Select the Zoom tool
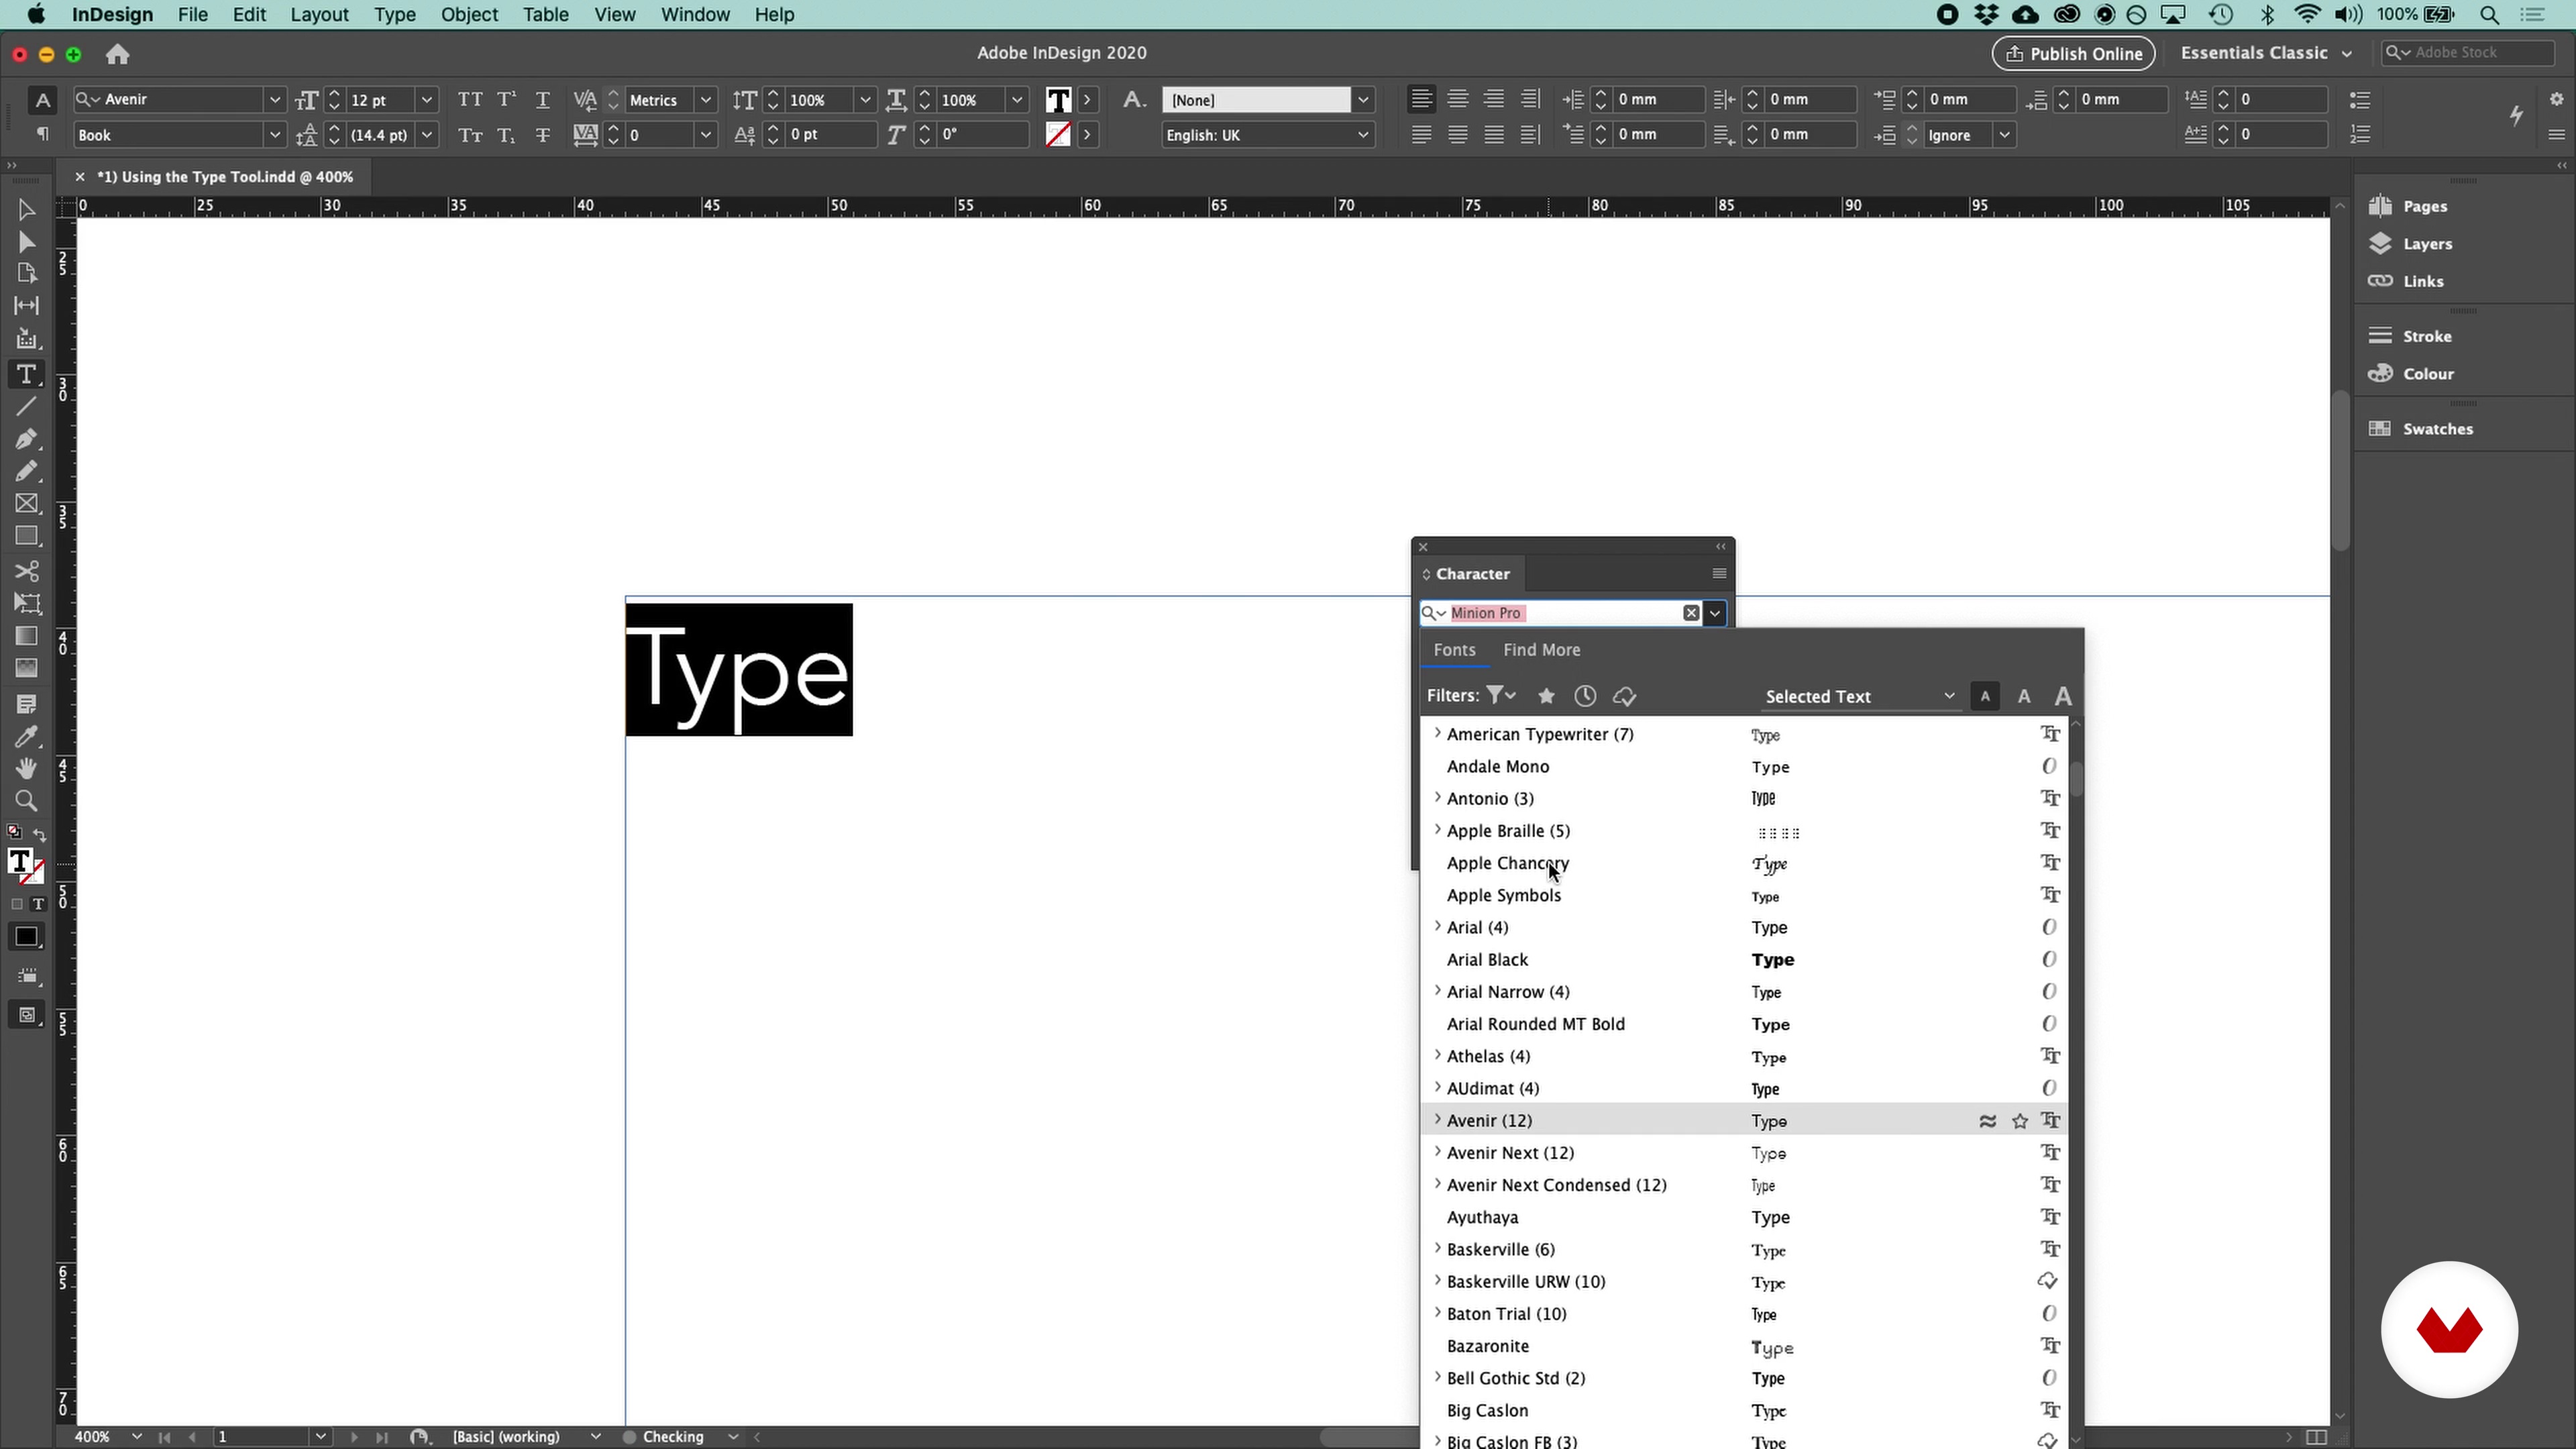This screenshot has width=2576, height=1449. 27,801
